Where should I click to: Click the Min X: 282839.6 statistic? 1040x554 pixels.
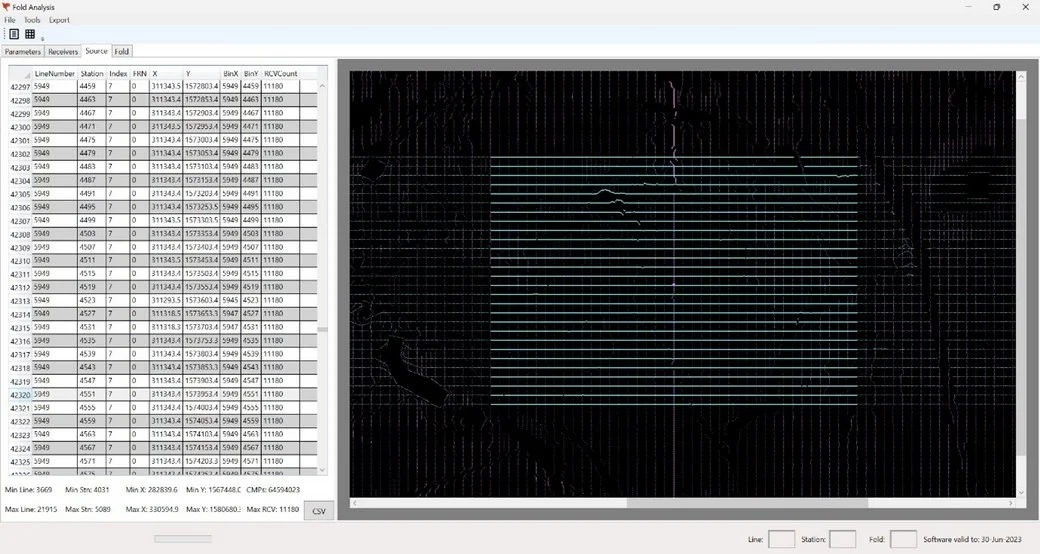(x=152, y=490)
